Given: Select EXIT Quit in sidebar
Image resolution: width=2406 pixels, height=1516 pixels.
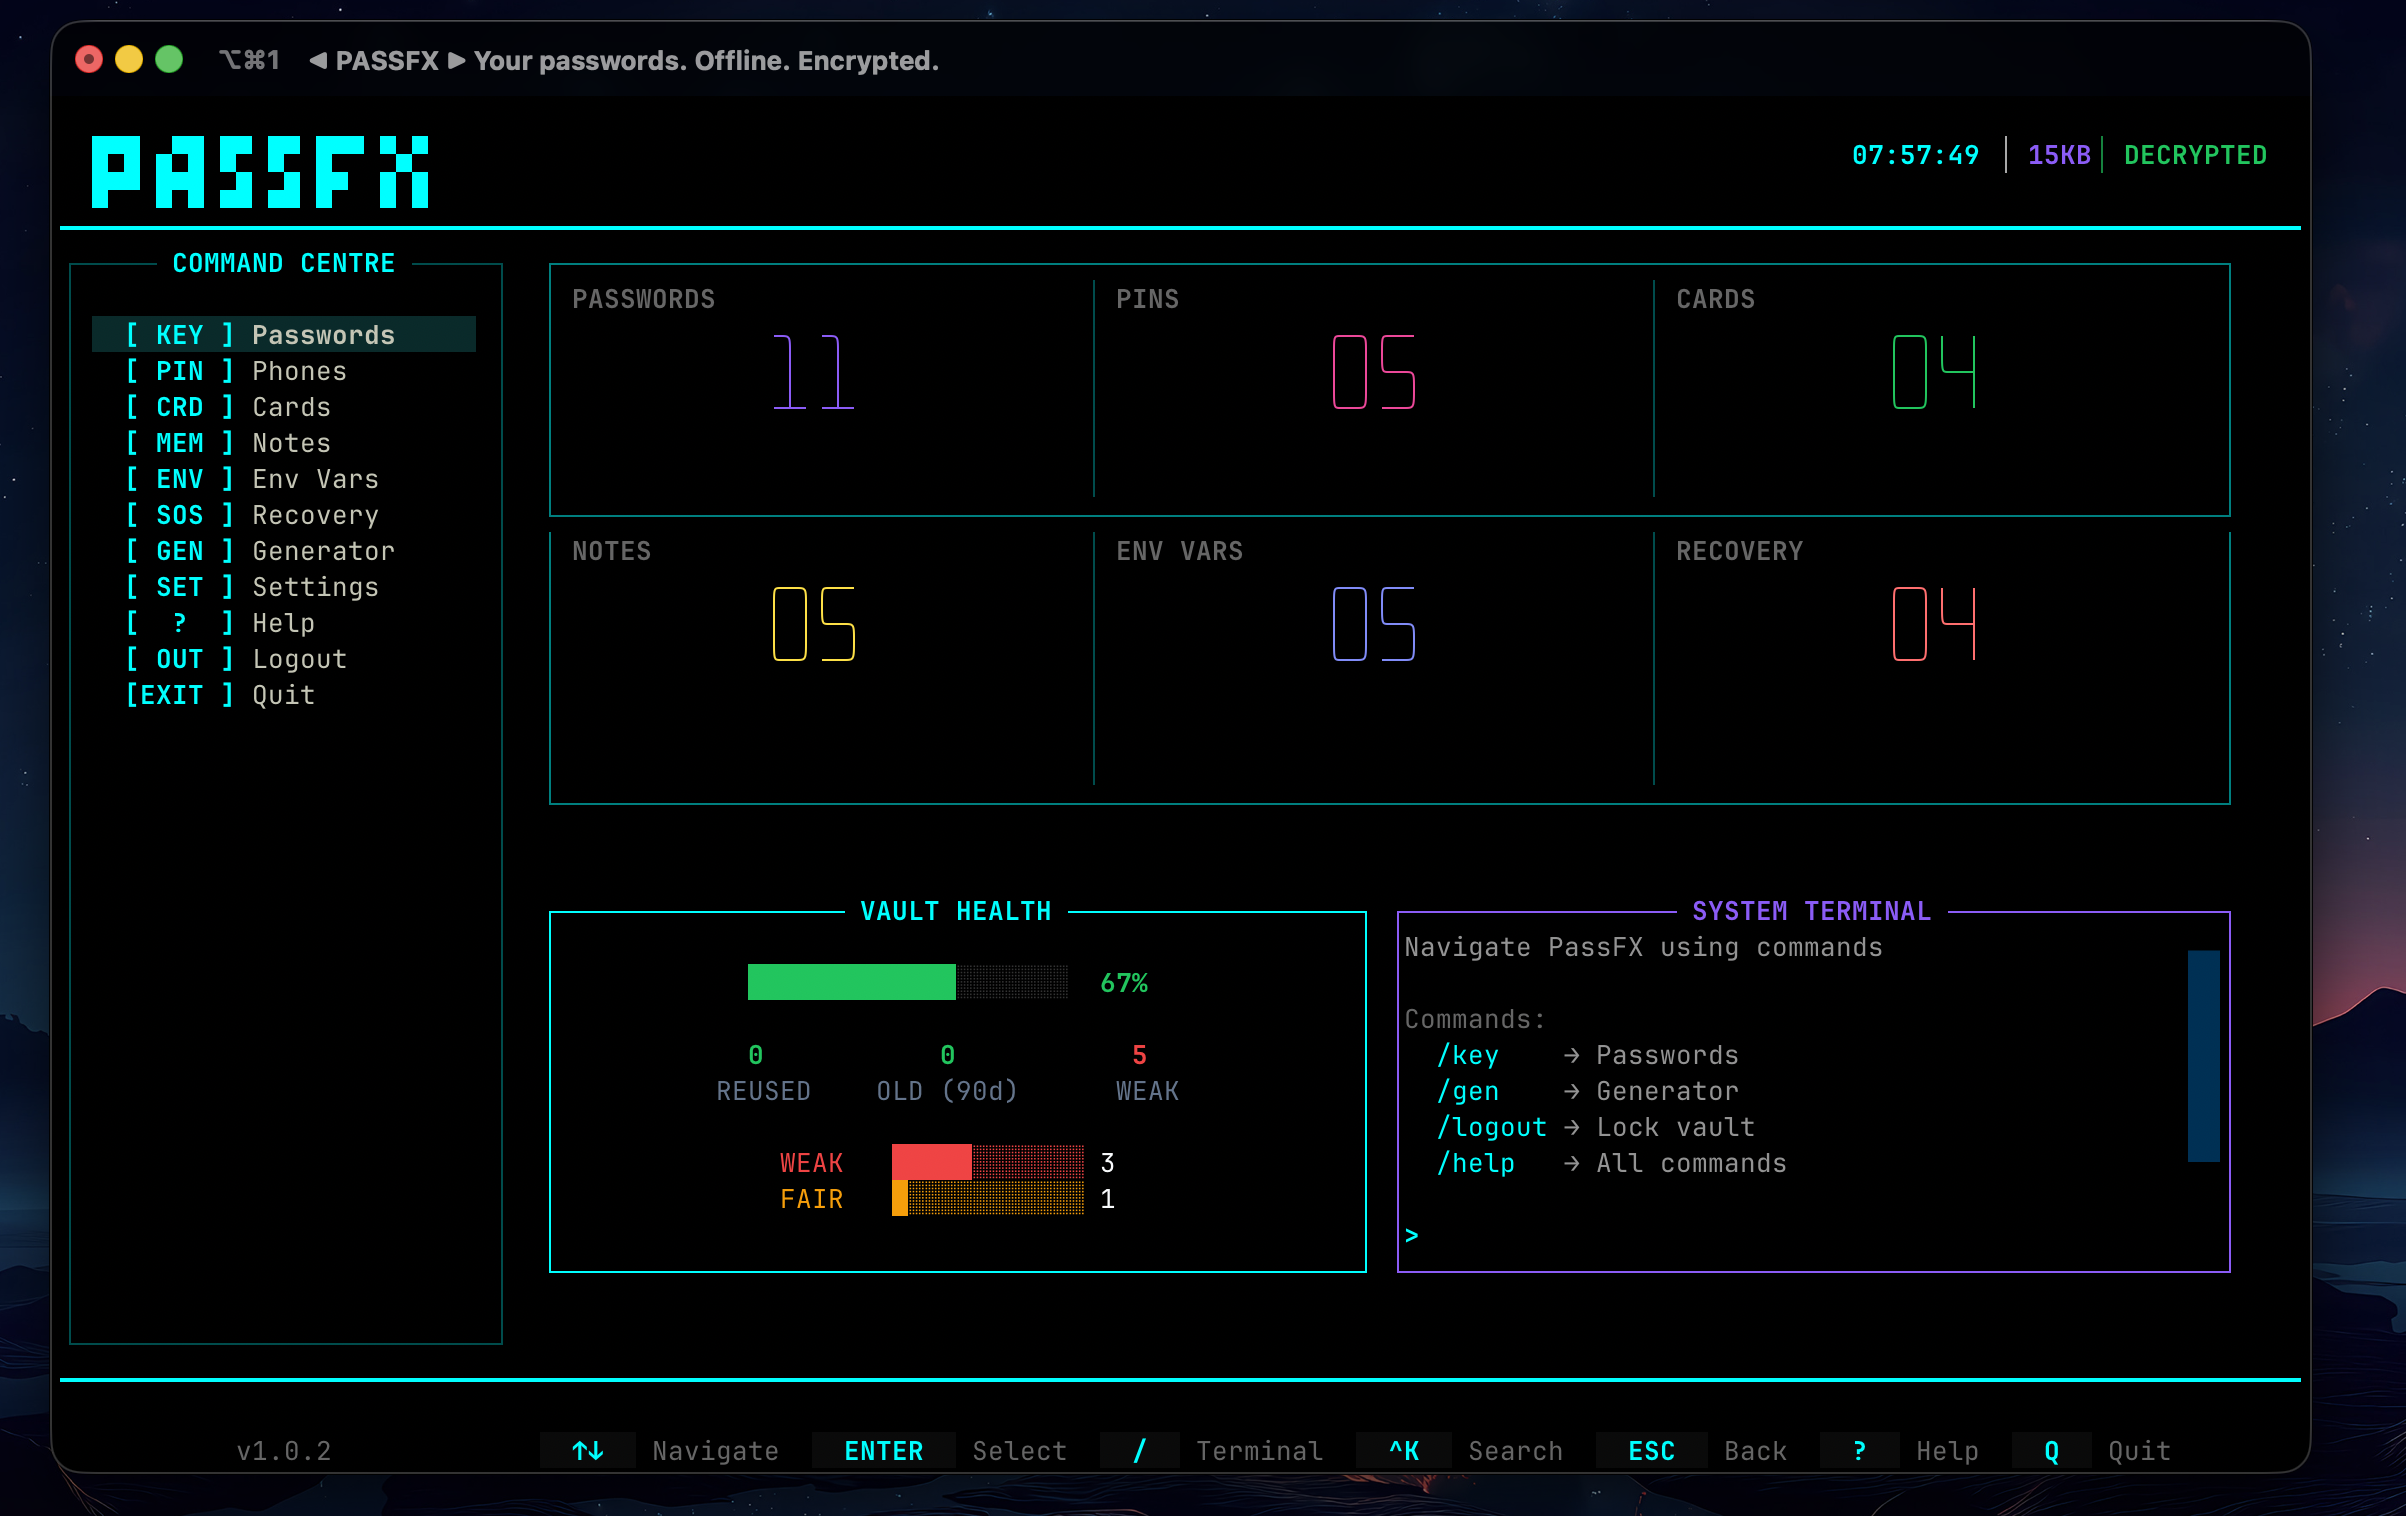Looking at the screenshot, I should 283,695.
